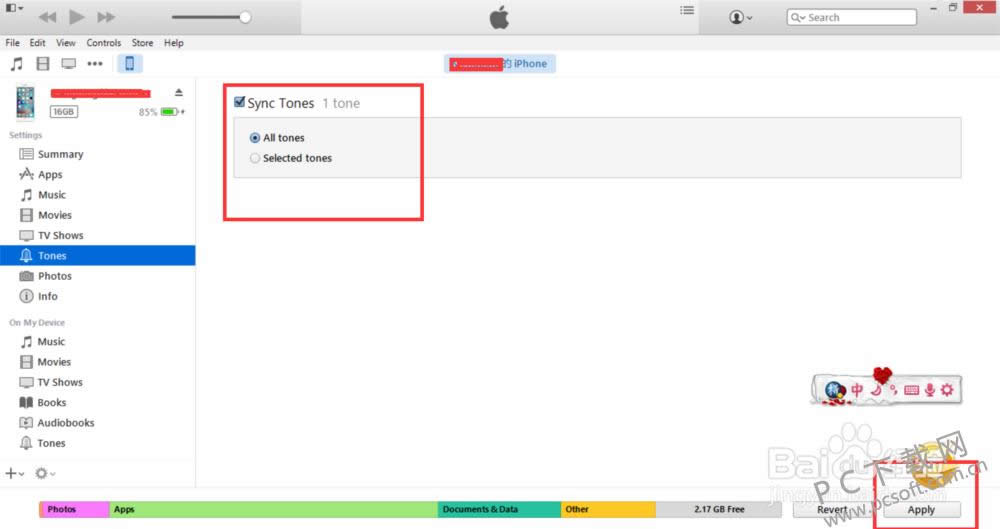Open the gear actions dropdown at bottom-left
The width and height of the screenshot is (1000, 529).
click(45, 473)
